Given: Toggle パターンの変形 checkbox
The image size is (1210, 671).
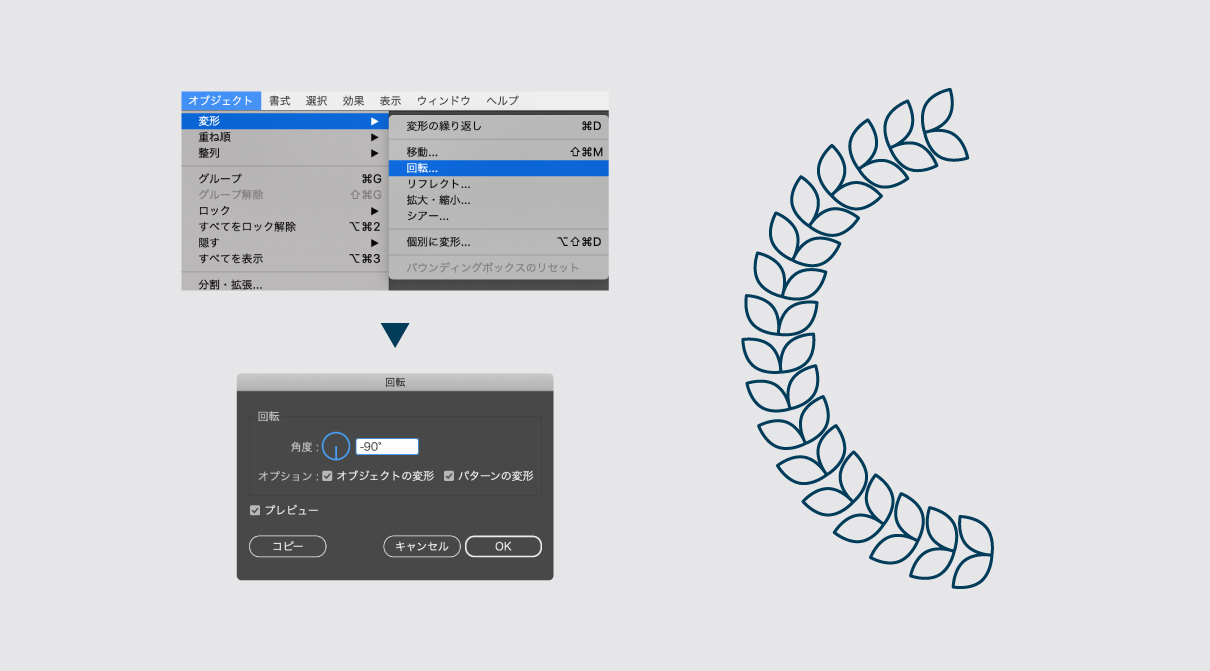Looking at the screenshot, I should (449, 476).
